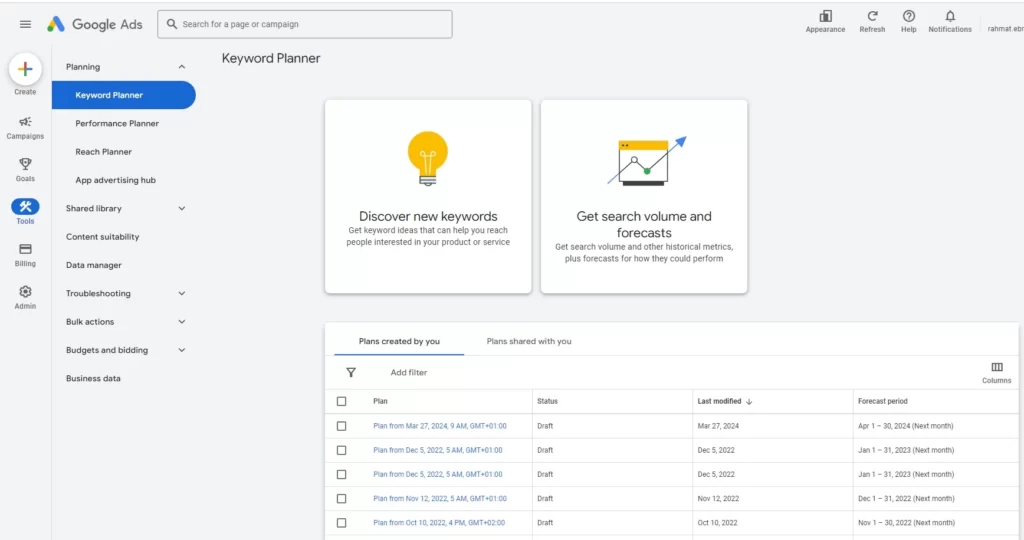Open the Billing card icon
This screenshot has height=540, width=1024.
(x=25, y=249)
